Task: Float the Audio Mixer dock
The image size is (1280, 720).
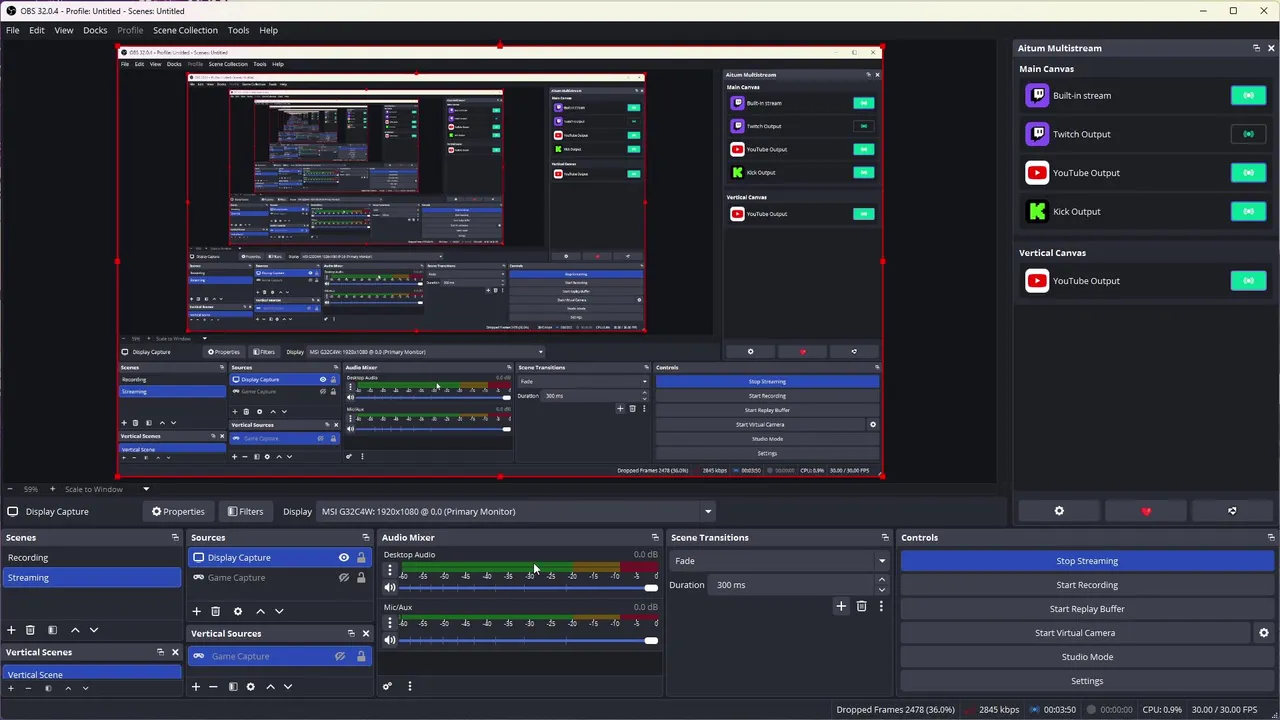Action: pyautogui.click(x=655, y=538)
